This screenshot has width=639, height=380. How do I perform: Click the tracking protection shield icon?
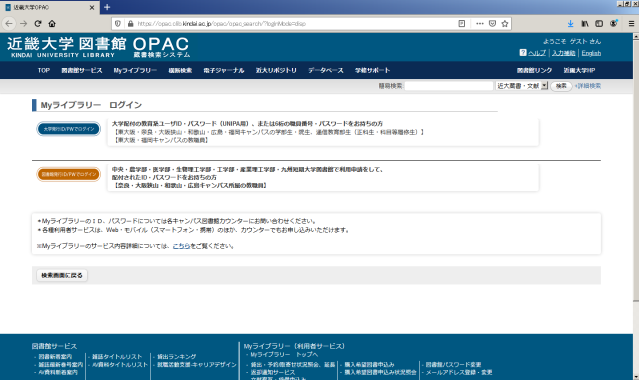pos(118,24)
